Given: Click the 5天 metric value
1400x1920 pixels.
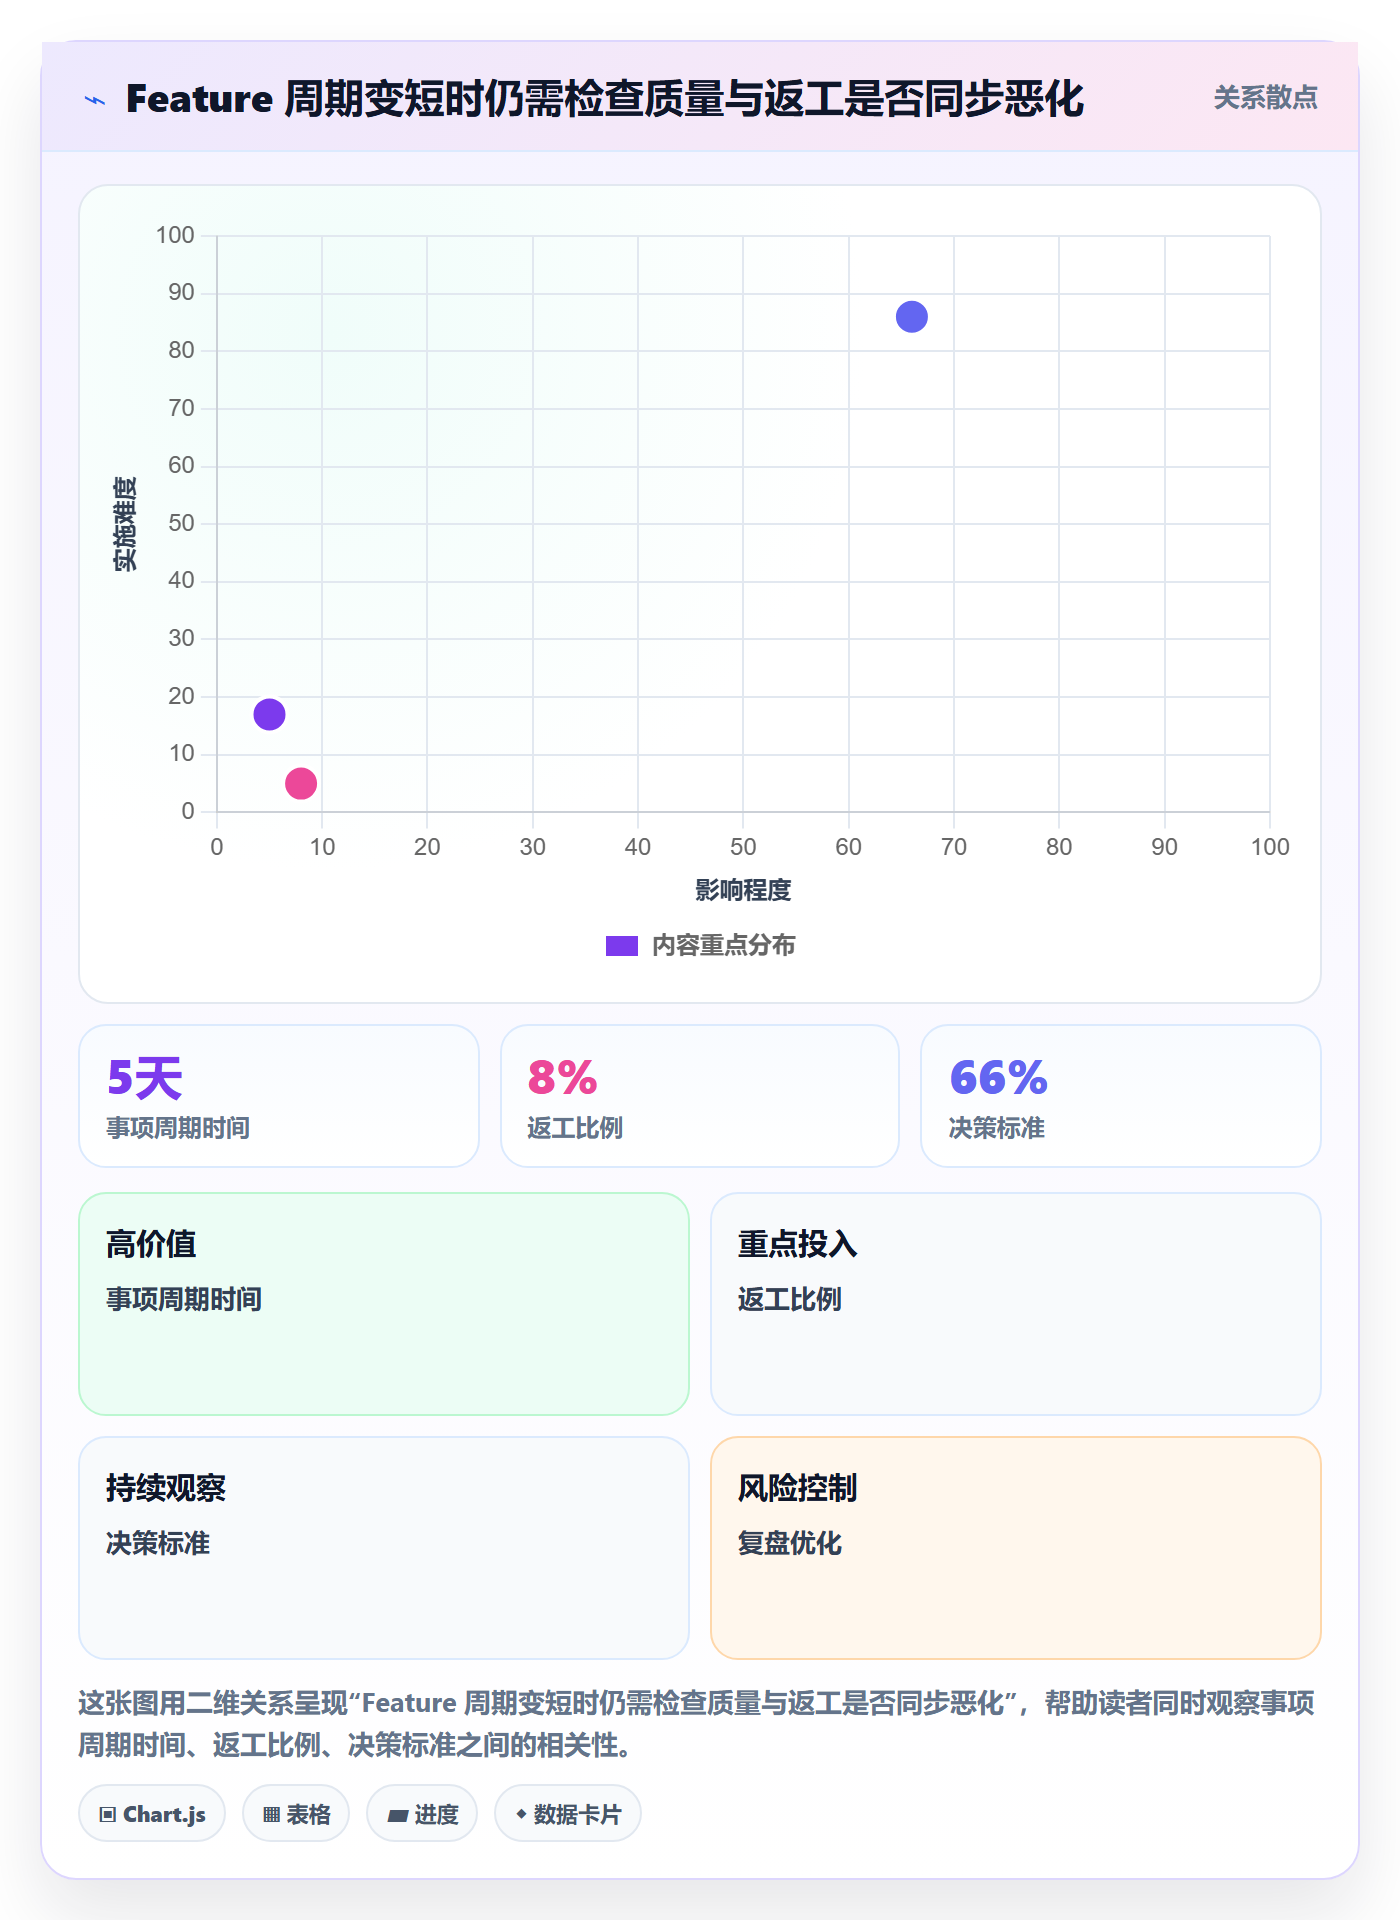Looking at the screenshot, I should (x=145, y=1078).
